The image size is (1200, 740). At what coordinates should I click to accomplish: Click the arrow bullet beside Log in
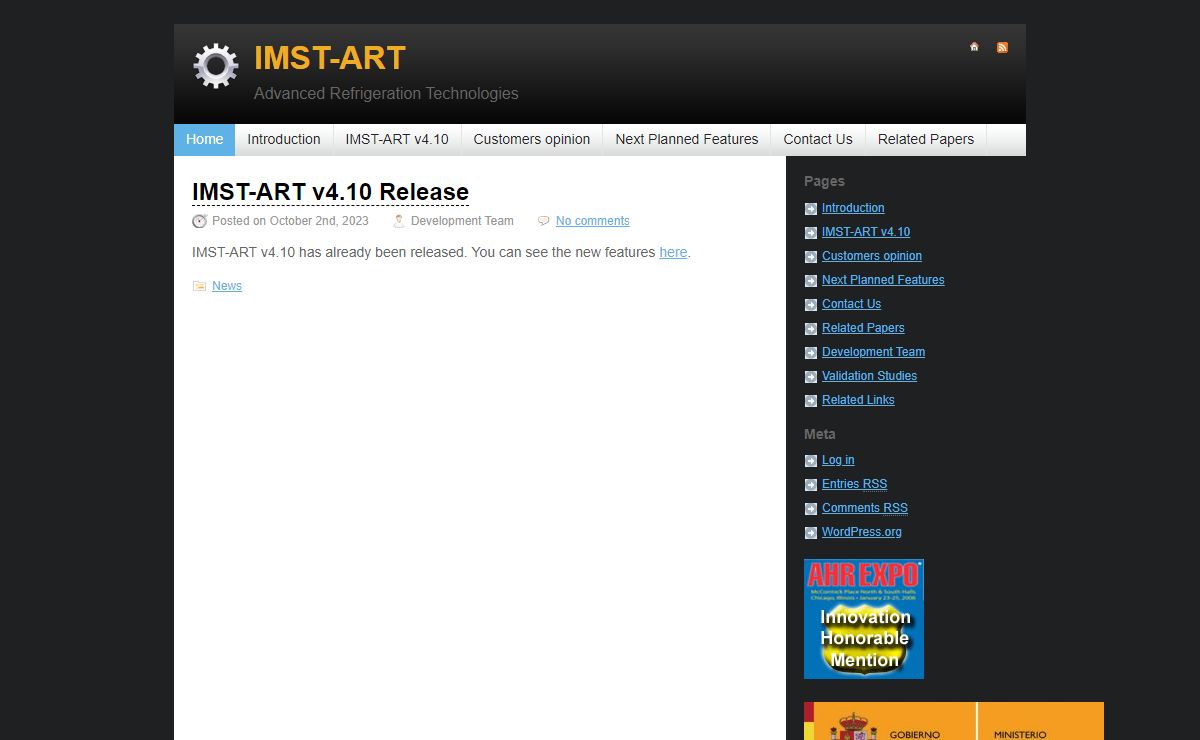point(811,461)
